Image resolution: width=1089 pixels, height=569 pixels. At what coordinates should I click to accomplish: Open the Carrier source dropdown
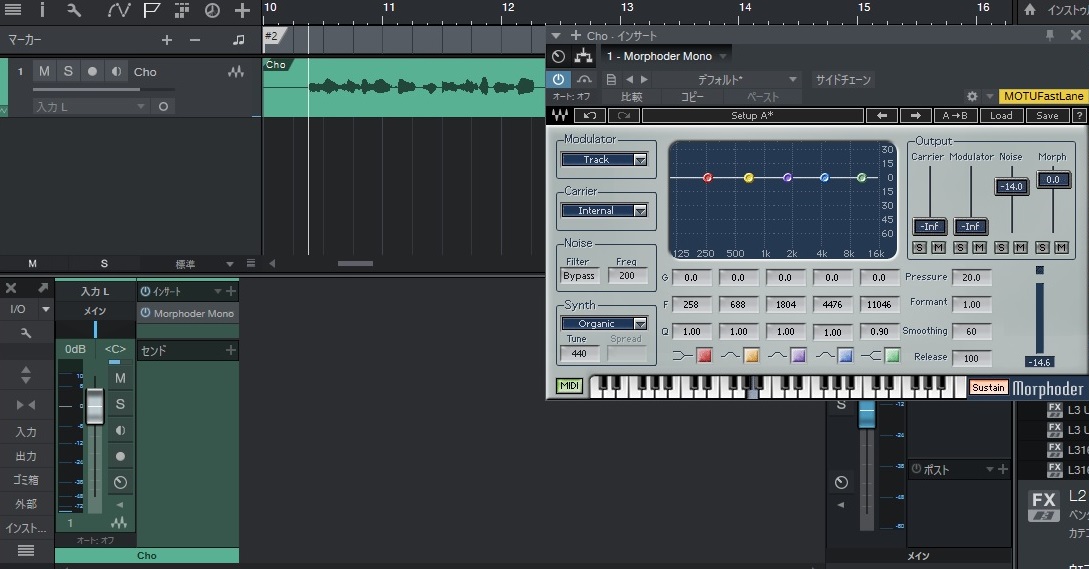(604, 211)
